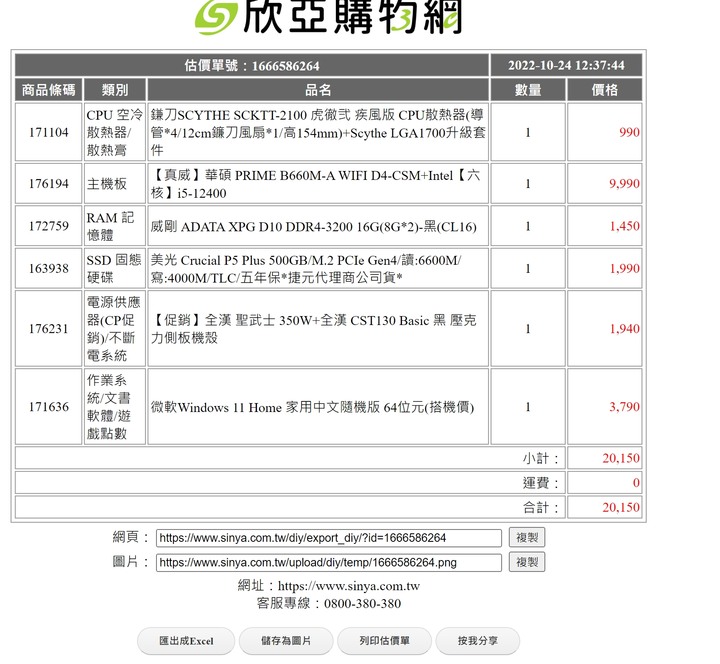The width and height of the screenshot is (720, 664).
Task: Select the quote number 估價單號：1666586264 header
Action: pyautogui.click(x=252, y=65)
